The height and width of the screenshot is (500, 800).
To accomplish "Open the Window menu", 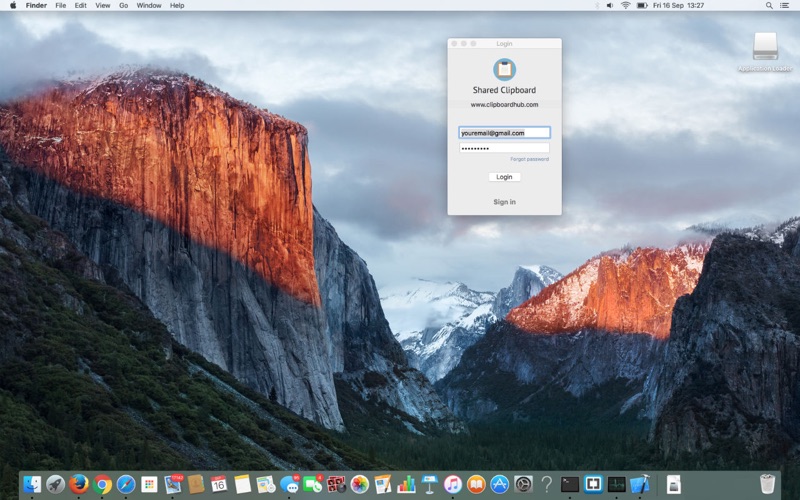I will 149,6.
